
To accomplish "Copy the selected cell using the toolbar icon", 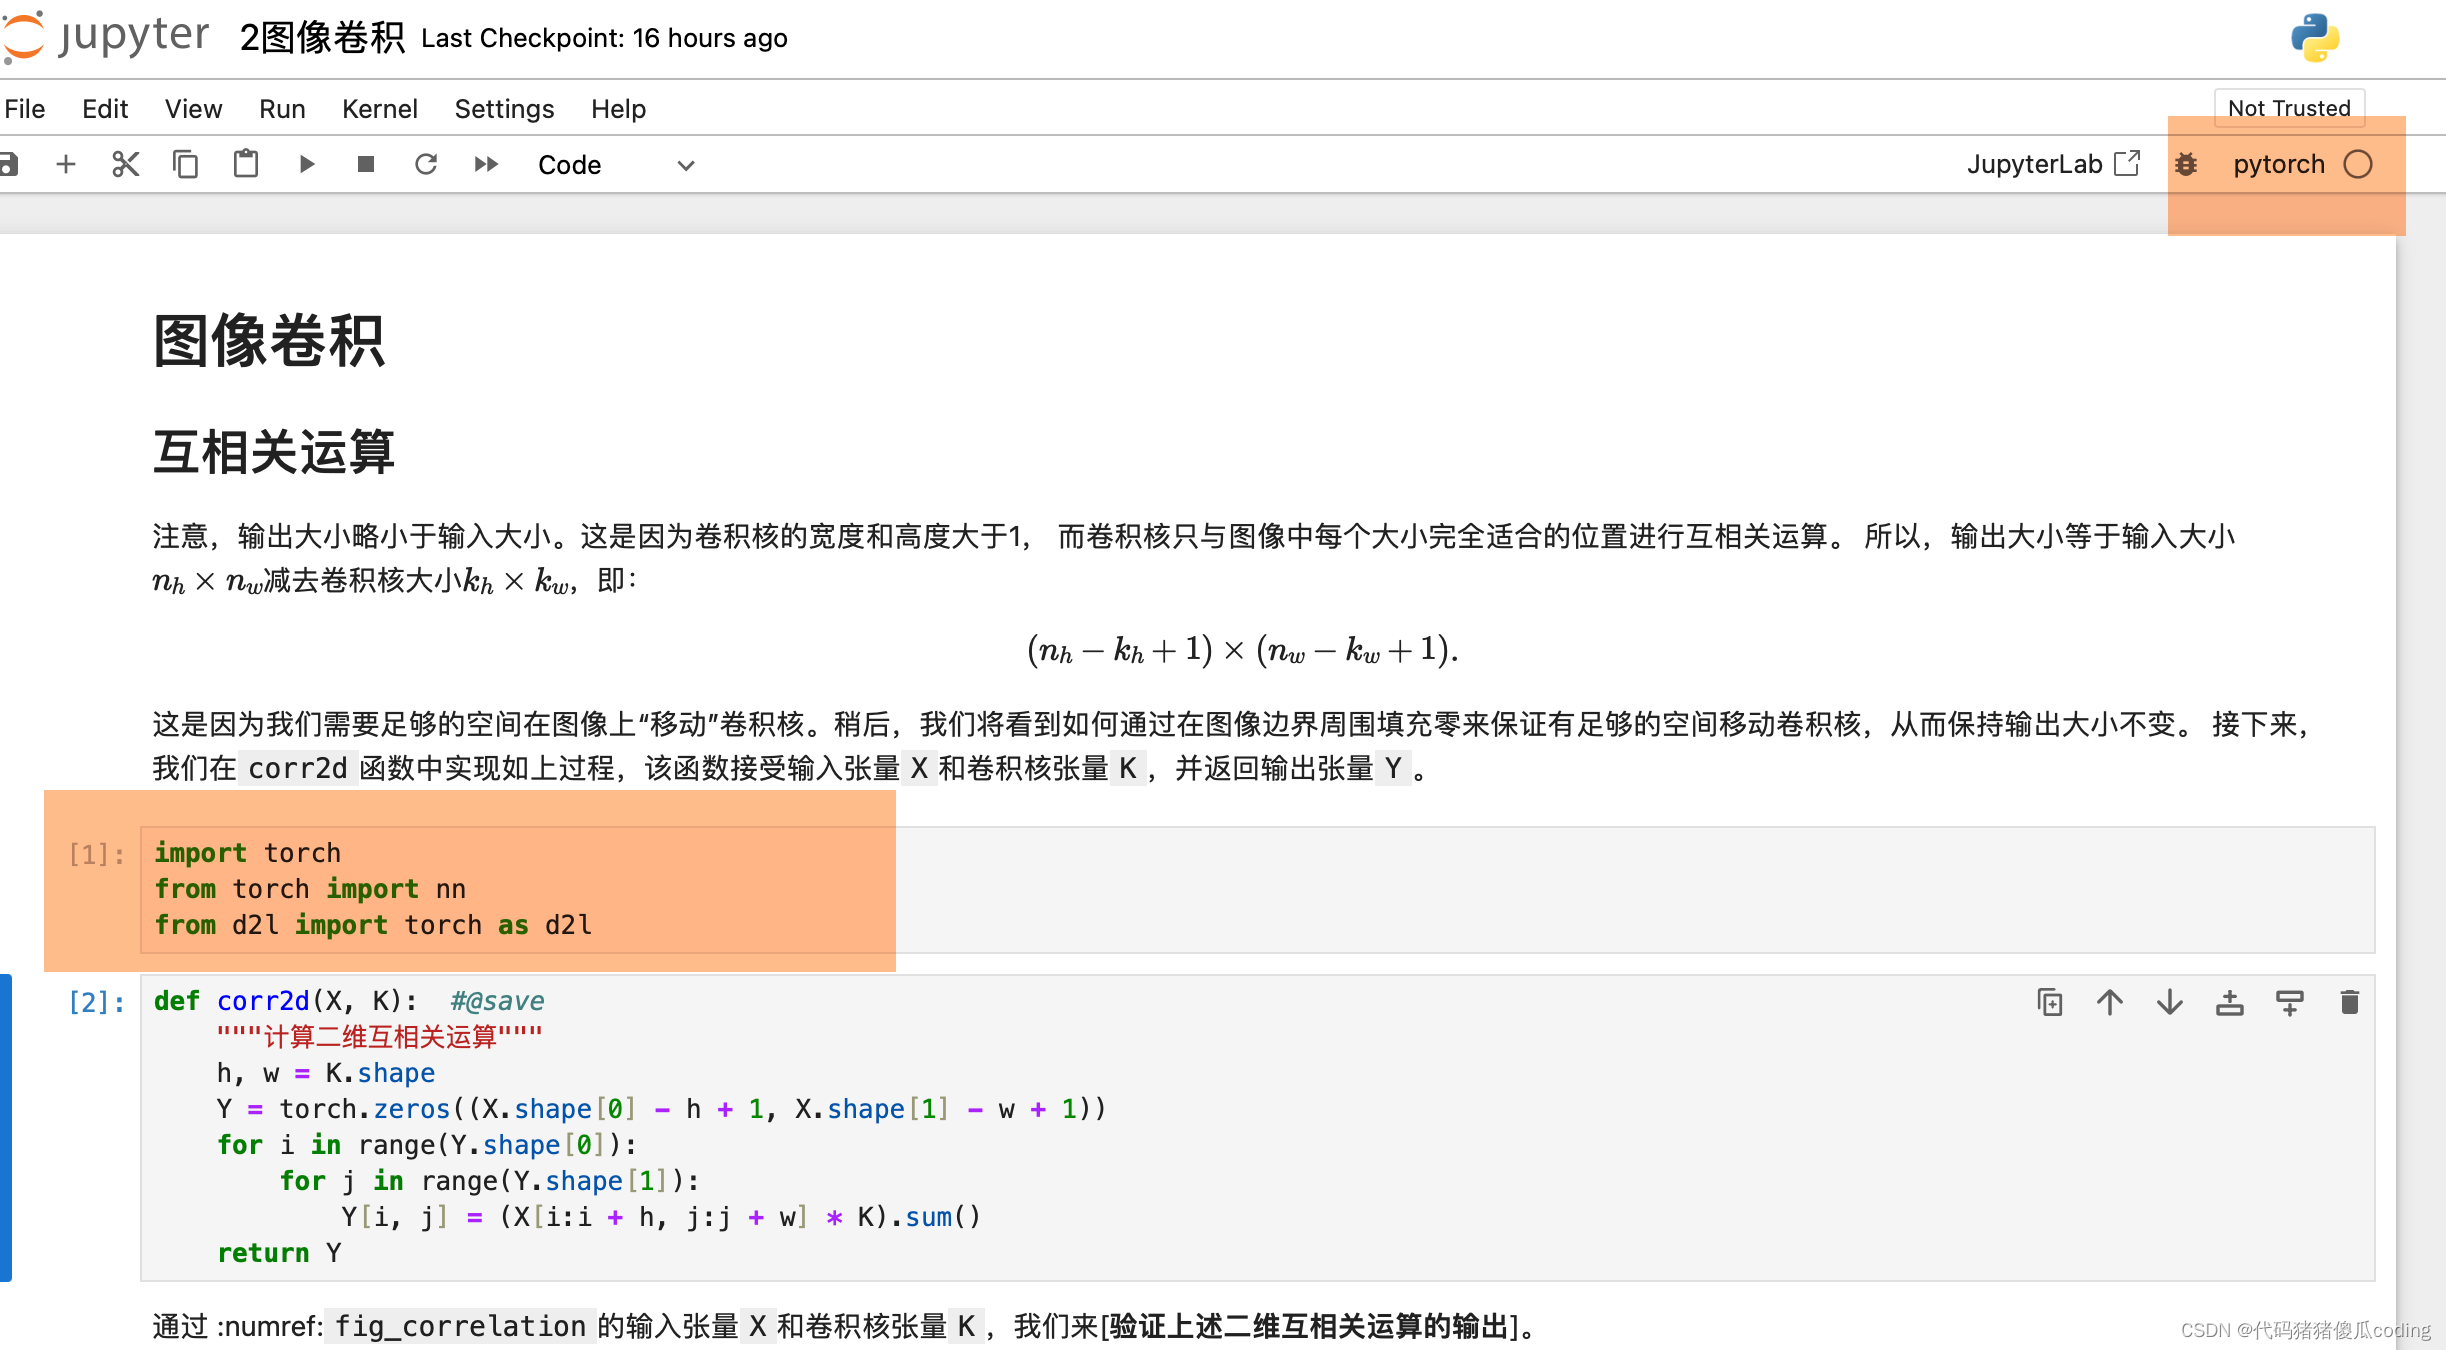I will click(x=185, y=164).
